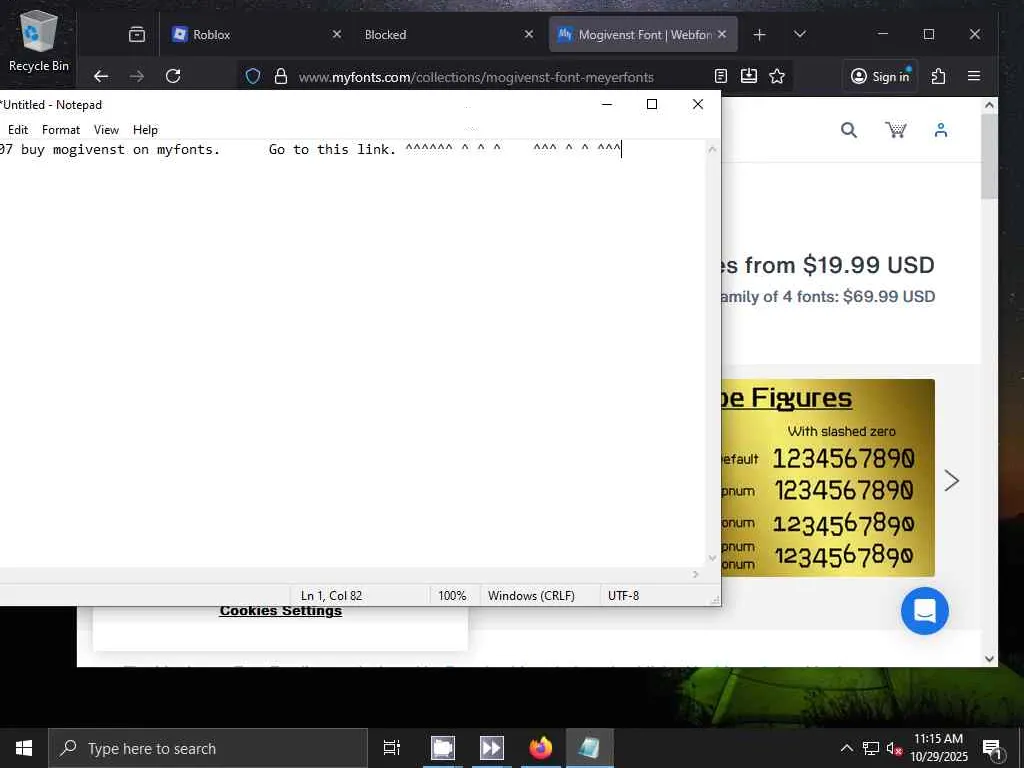
Task: Click Notepad scroll up arrow
Action: point(712,150)
